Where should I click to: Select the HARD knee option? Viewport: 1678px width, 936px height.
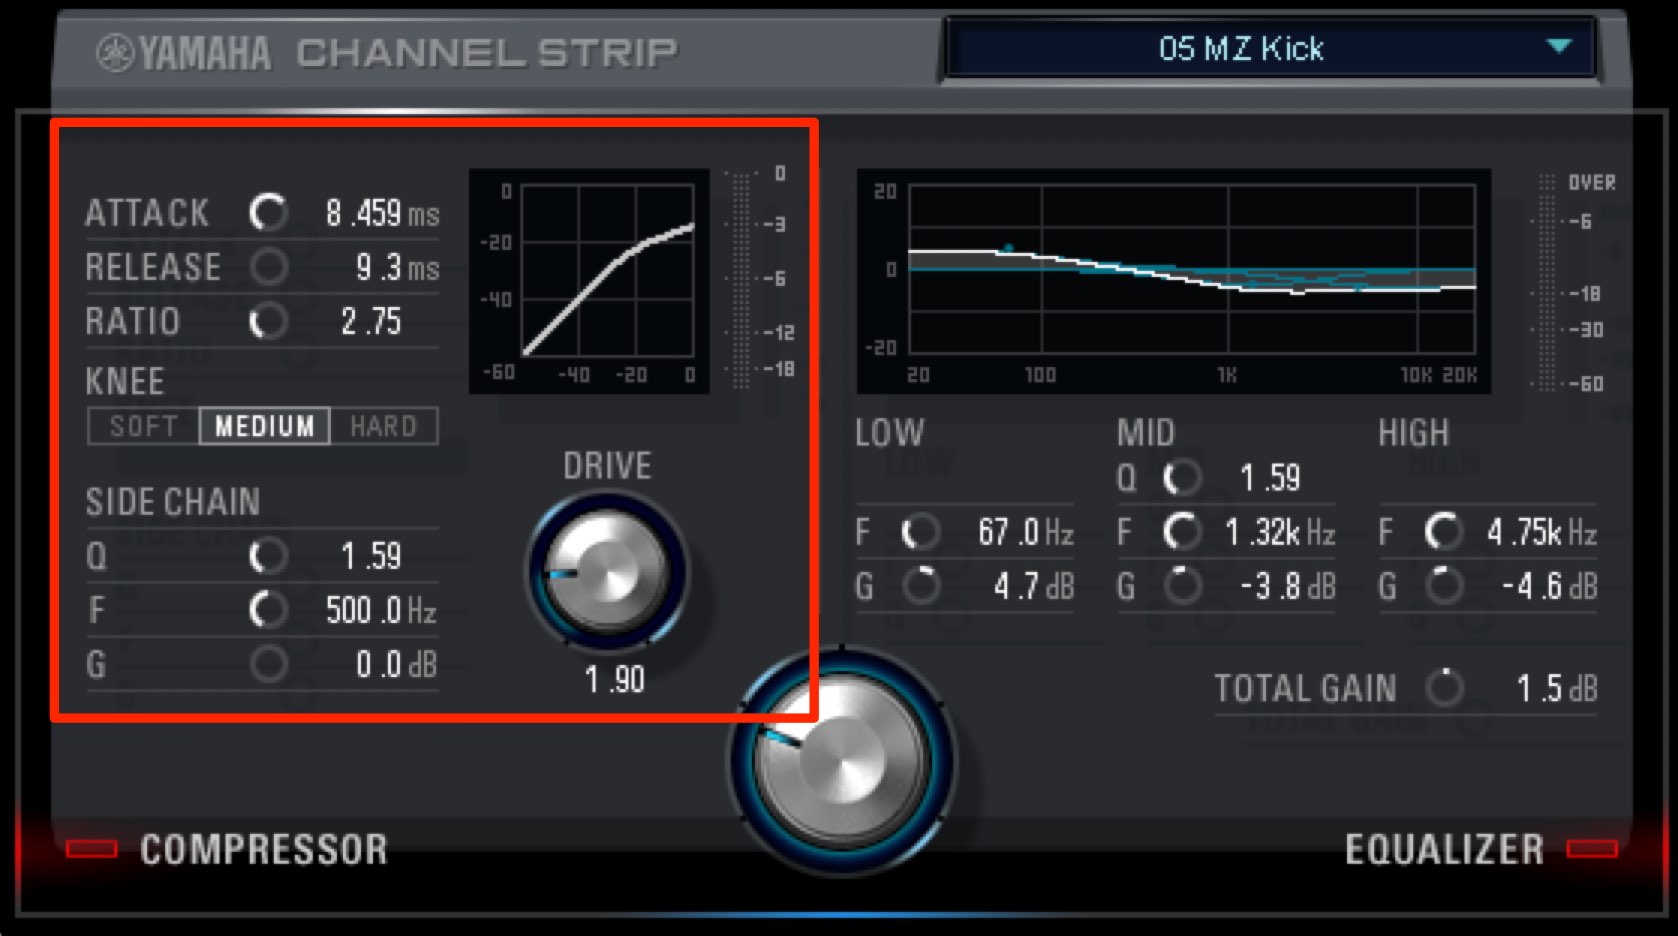click(383, 426)
